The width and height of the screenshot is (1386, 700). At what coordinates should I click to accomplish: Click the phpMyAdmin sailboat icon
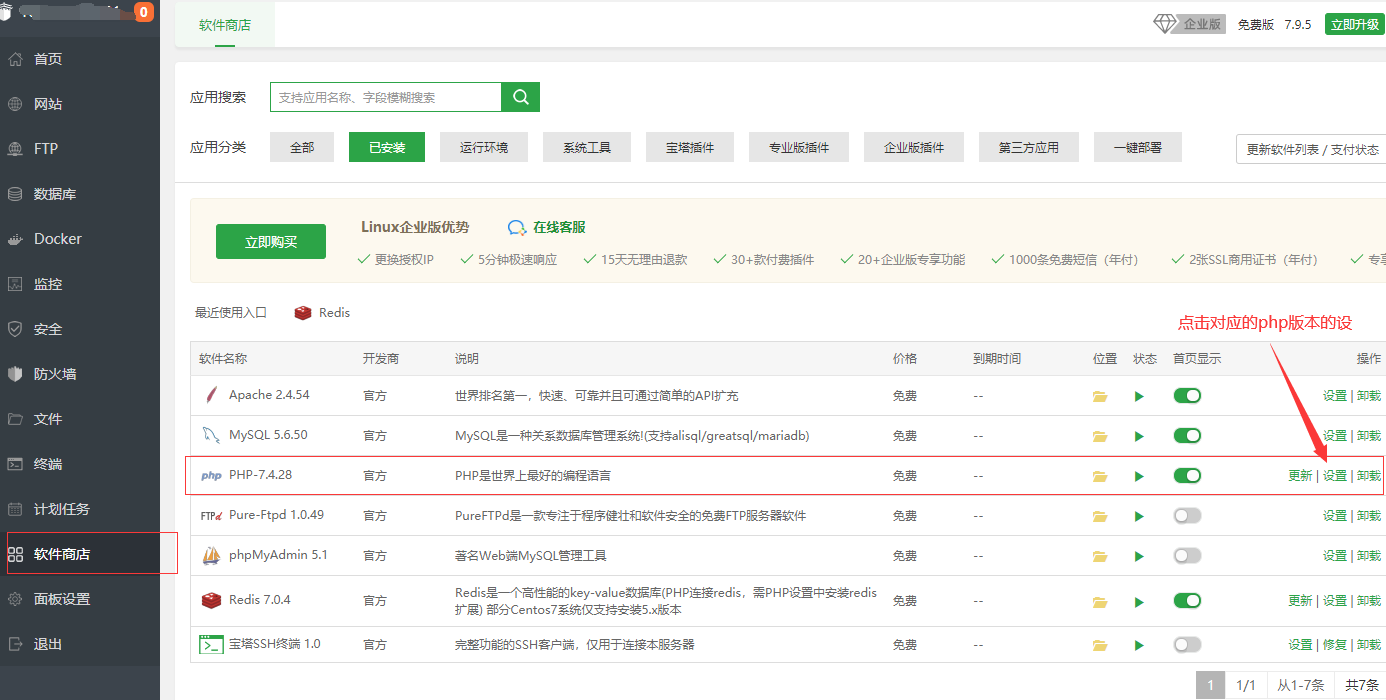[x=211, y=555]
